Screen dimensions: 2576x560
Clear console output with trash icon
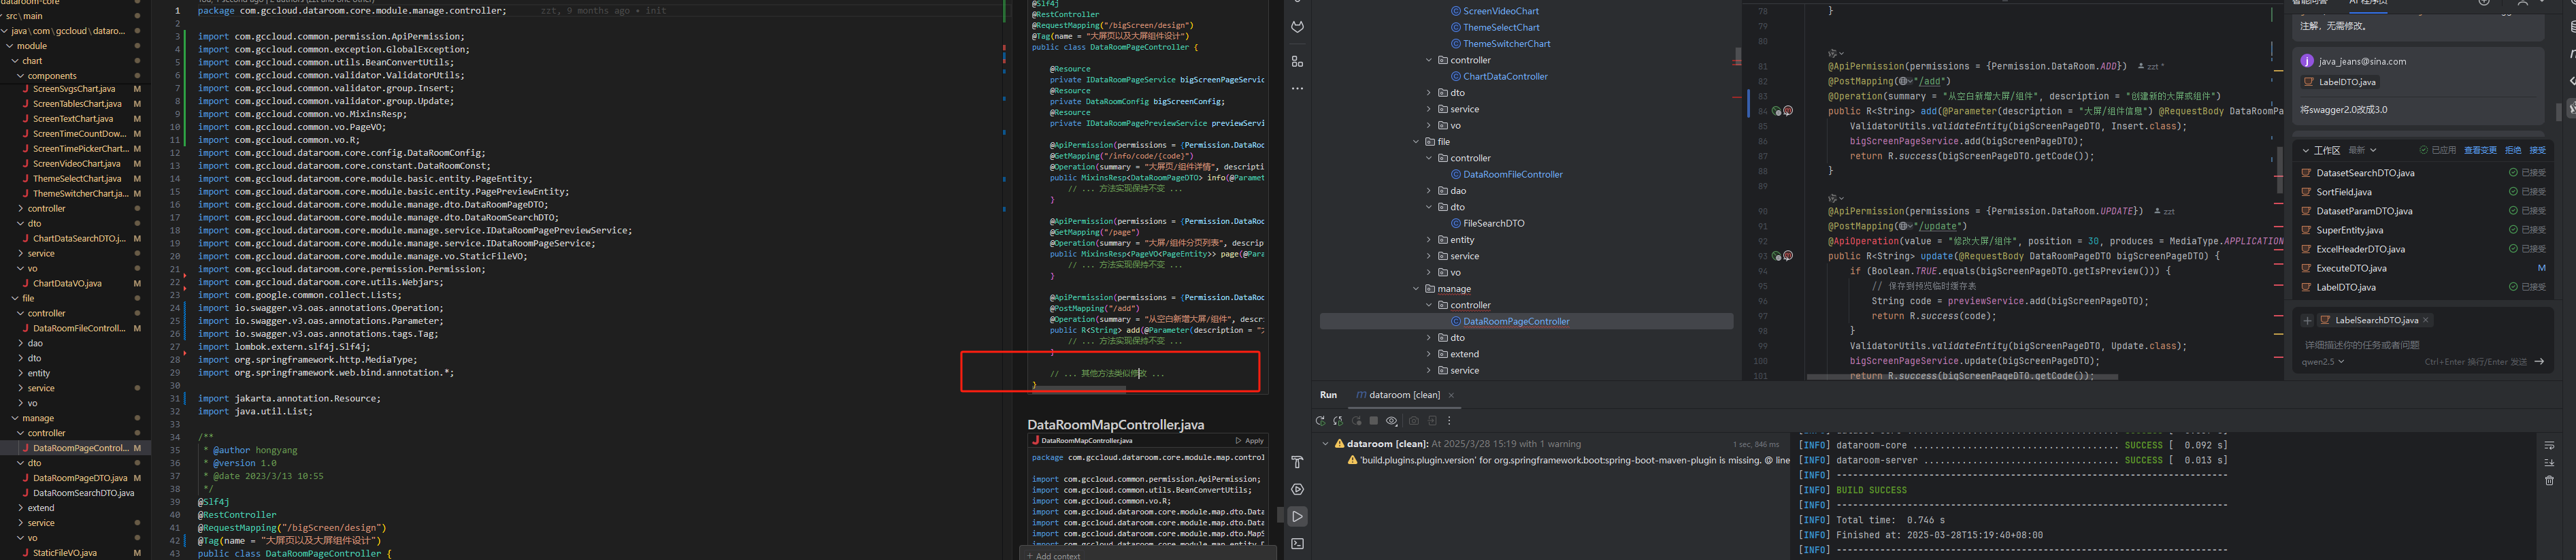click(2549, 481)
